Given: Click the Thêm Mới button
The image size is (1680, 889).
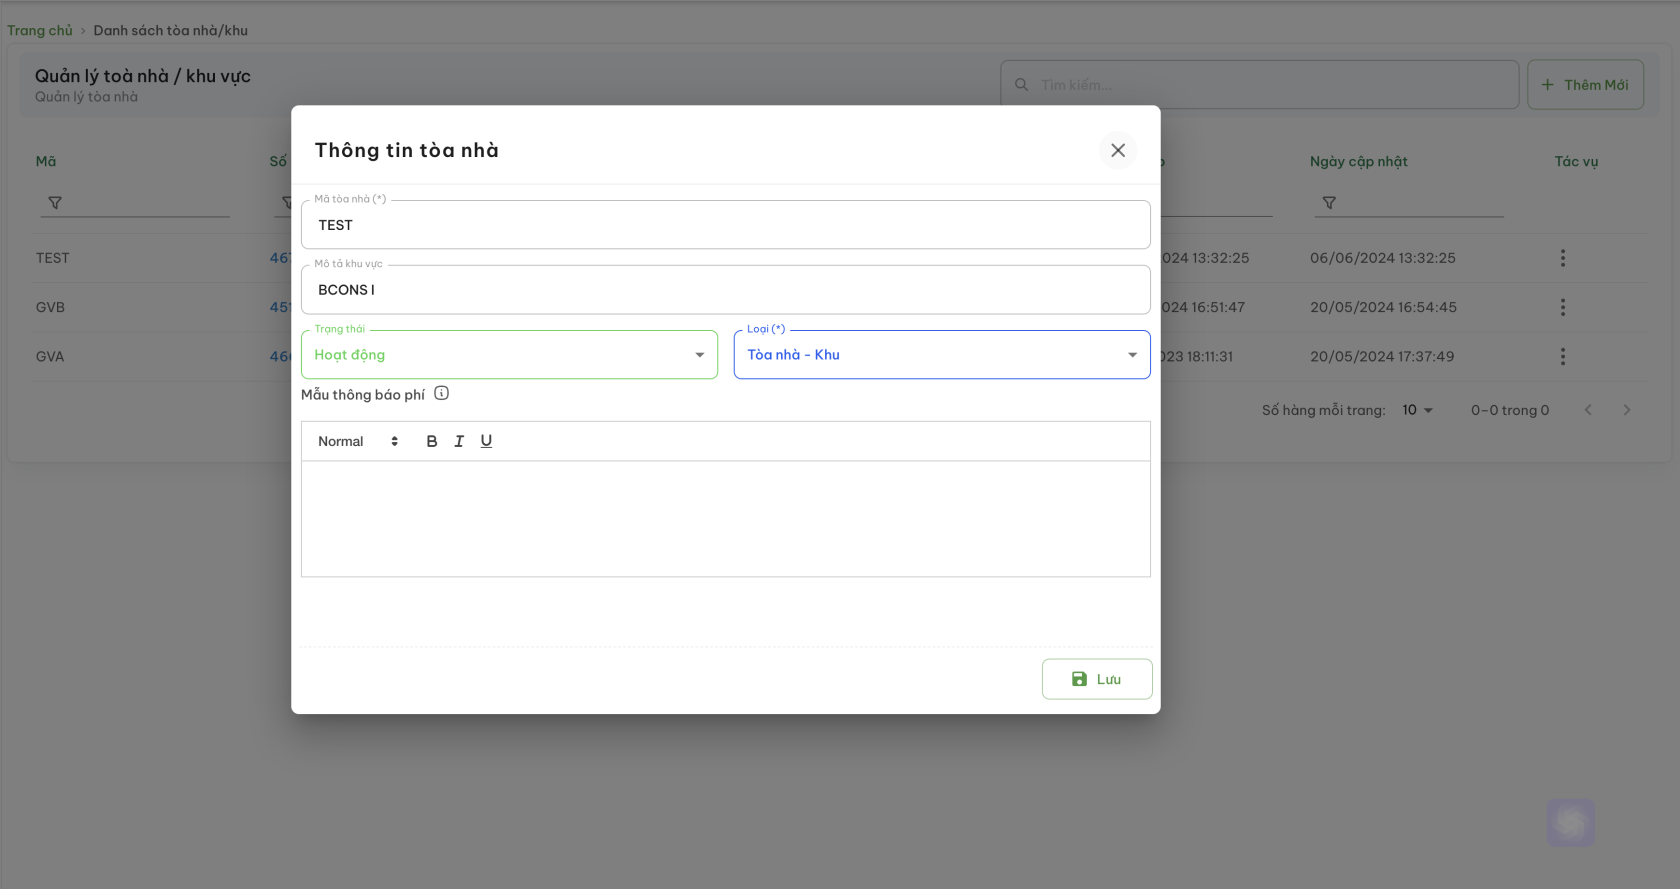Looking at the screenshot, I should [x=1585, y=85].
